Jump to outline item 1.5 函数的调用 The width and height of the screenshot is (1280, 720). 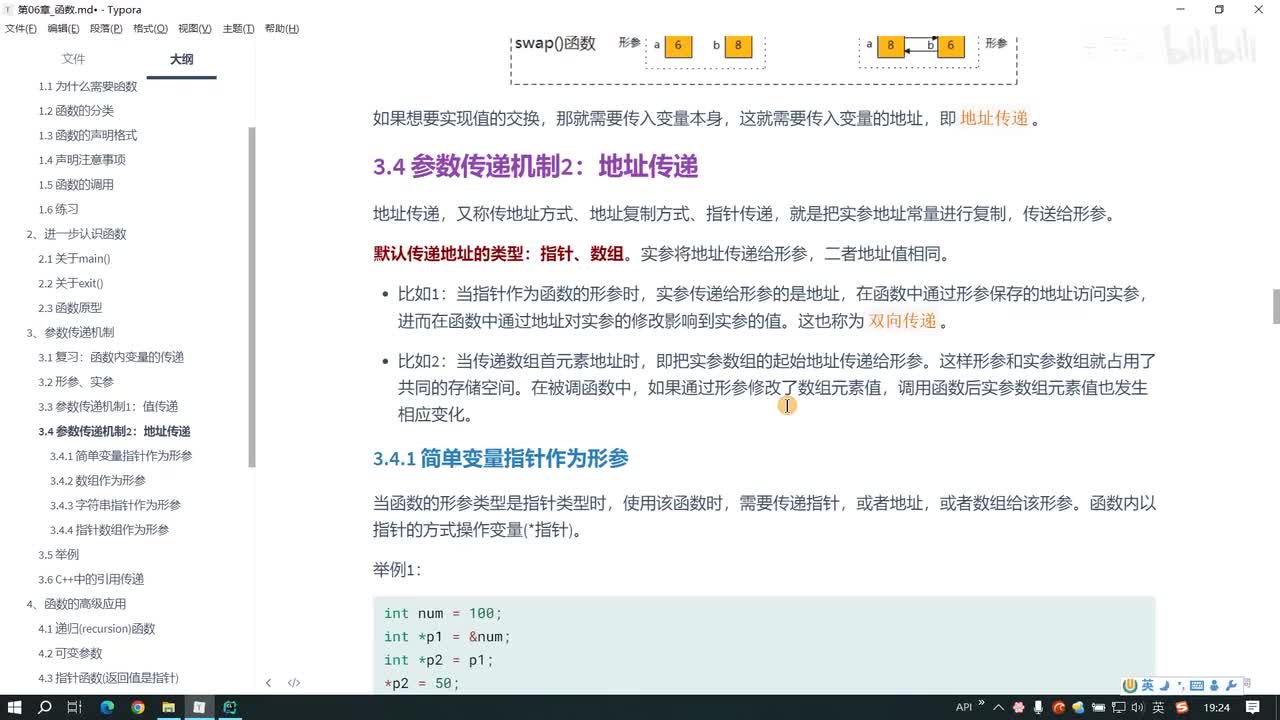pos(76,185)
